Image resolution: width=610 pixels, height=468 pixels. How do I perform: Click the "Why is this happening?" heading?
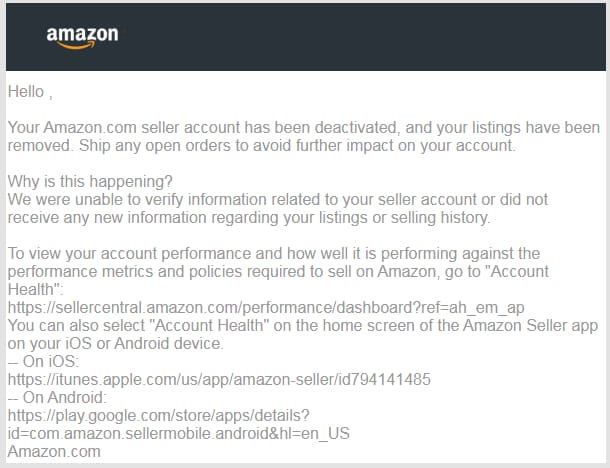[x=90, y=182]
